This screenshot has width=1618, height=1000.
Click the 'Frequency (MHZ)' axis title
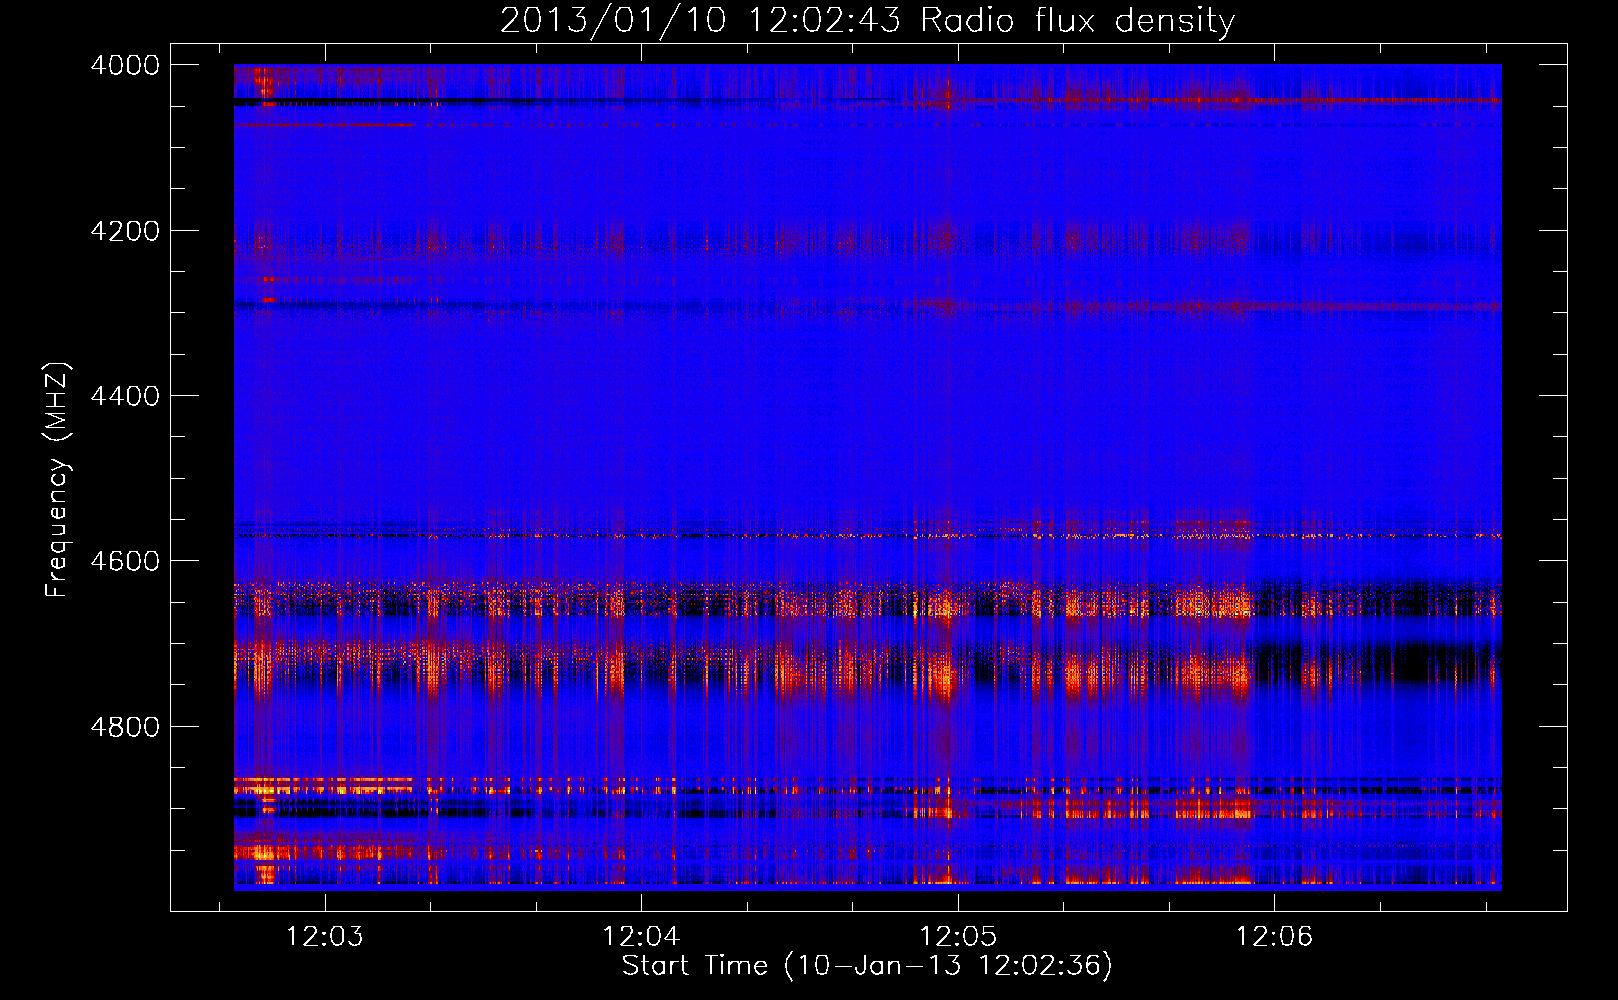(x=57, y=480)
